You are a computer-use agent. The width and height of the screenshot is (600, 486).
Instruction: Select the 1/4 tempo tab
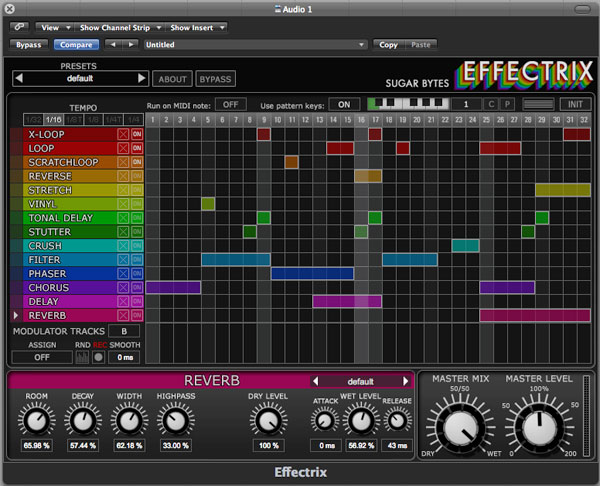tap(134, 120)
